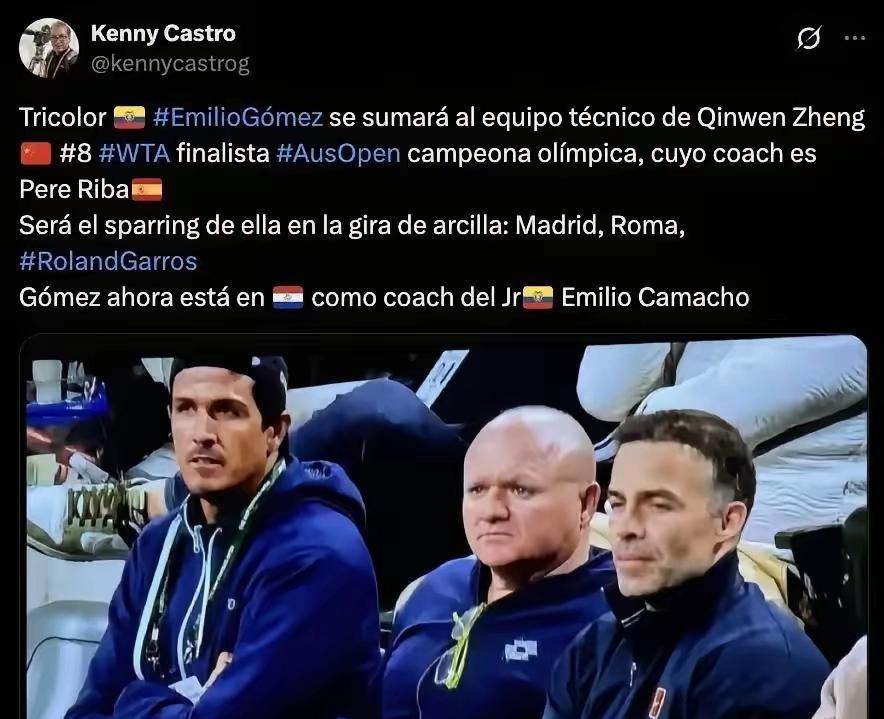
Task: Open the #WTA hashtag
Action: tap(134, 153)
